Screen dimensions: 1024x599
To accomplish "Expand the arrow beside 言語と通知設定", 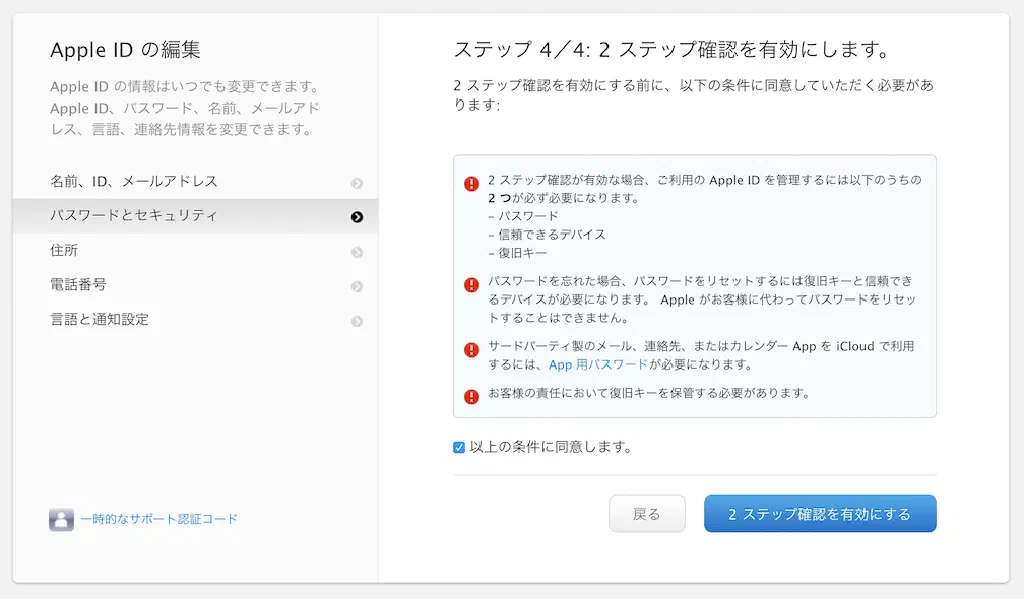I will click(357, 322).
